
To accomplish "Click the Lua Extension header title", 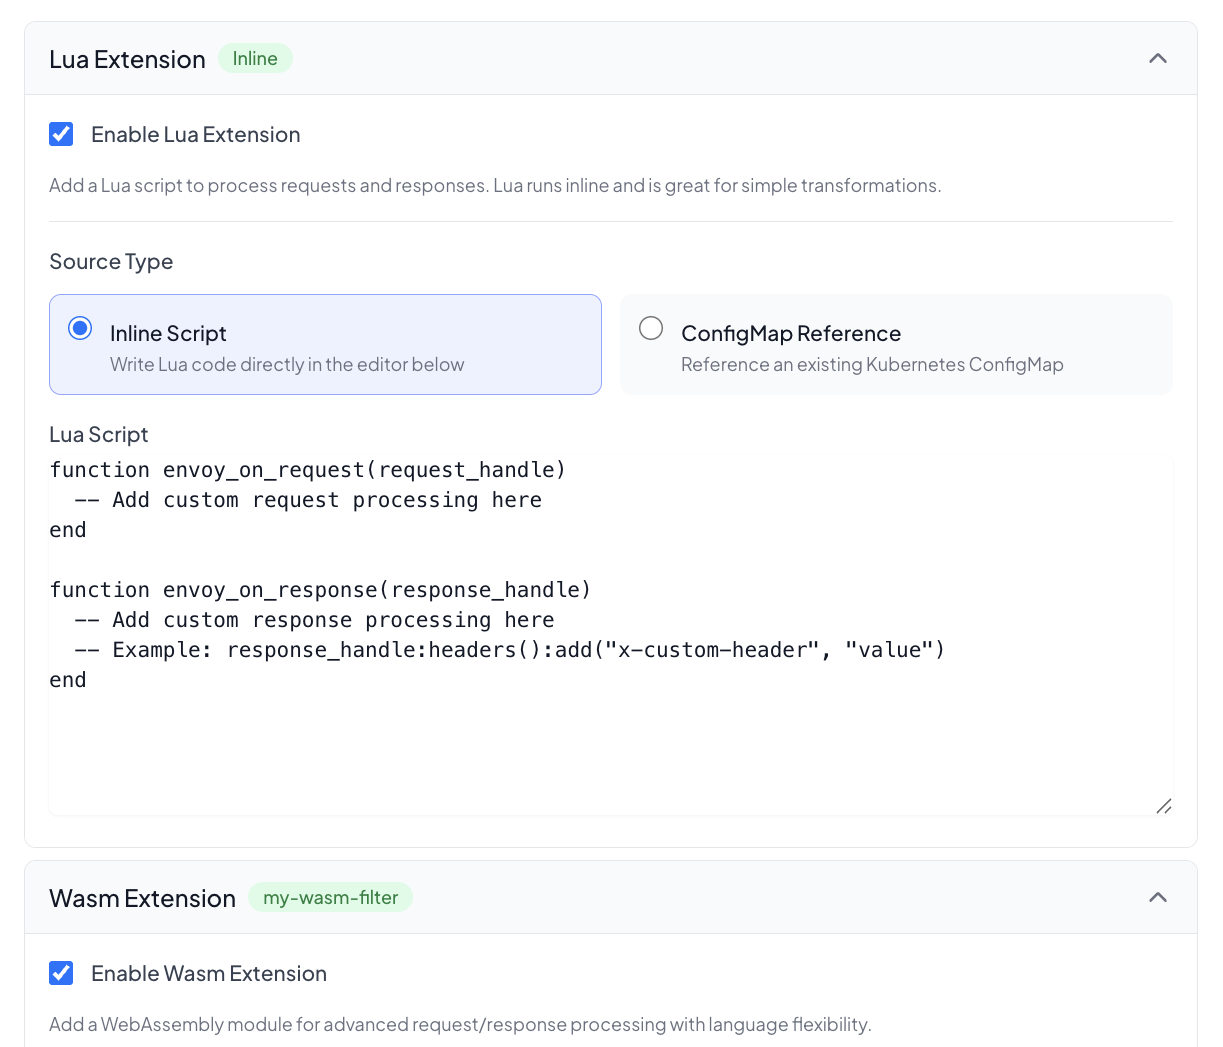I will (x=127, y=60).
